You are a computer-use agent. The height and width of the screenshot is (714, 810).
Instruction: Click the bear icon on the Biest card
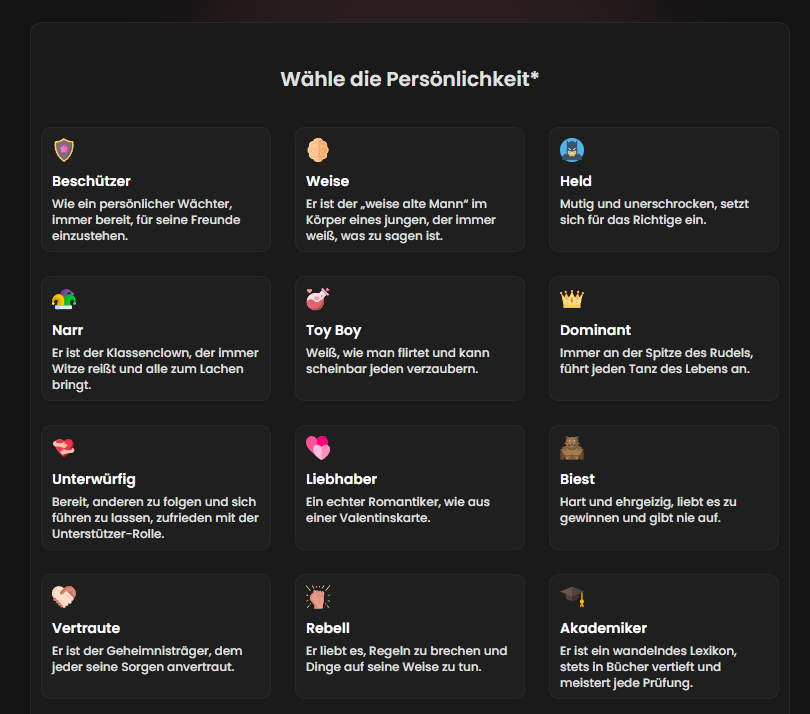pos(572,448)
